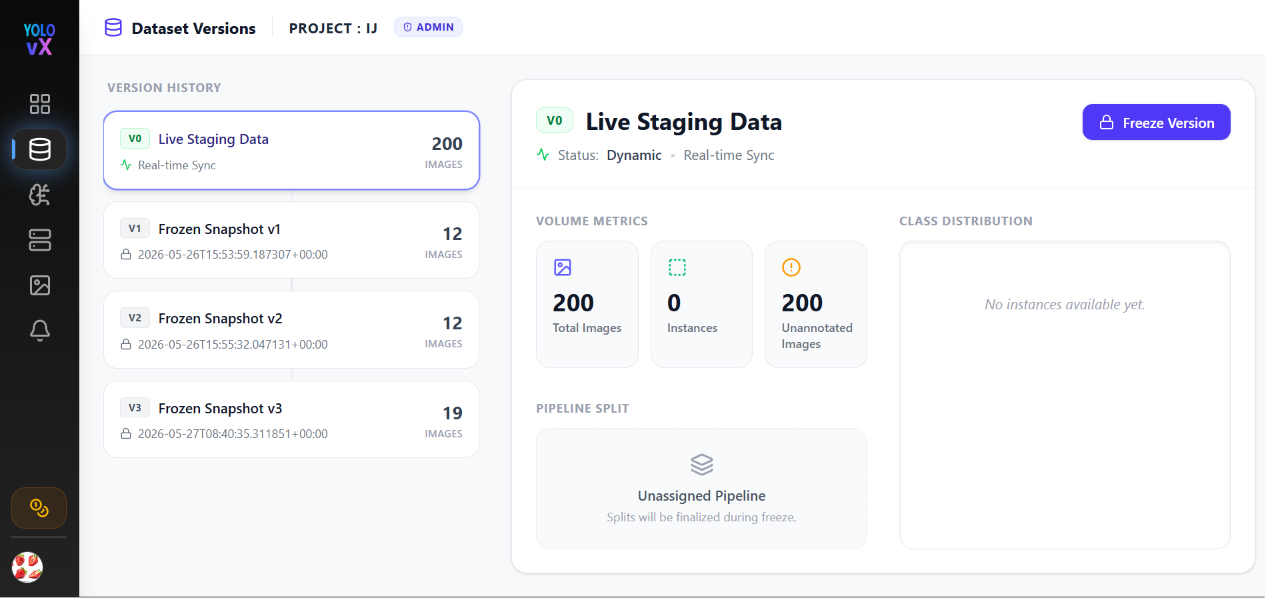The width and height of the screenshot is (1265, 598).
Task: Click the YOLO vX logo
Action: [x=39, y=39]
